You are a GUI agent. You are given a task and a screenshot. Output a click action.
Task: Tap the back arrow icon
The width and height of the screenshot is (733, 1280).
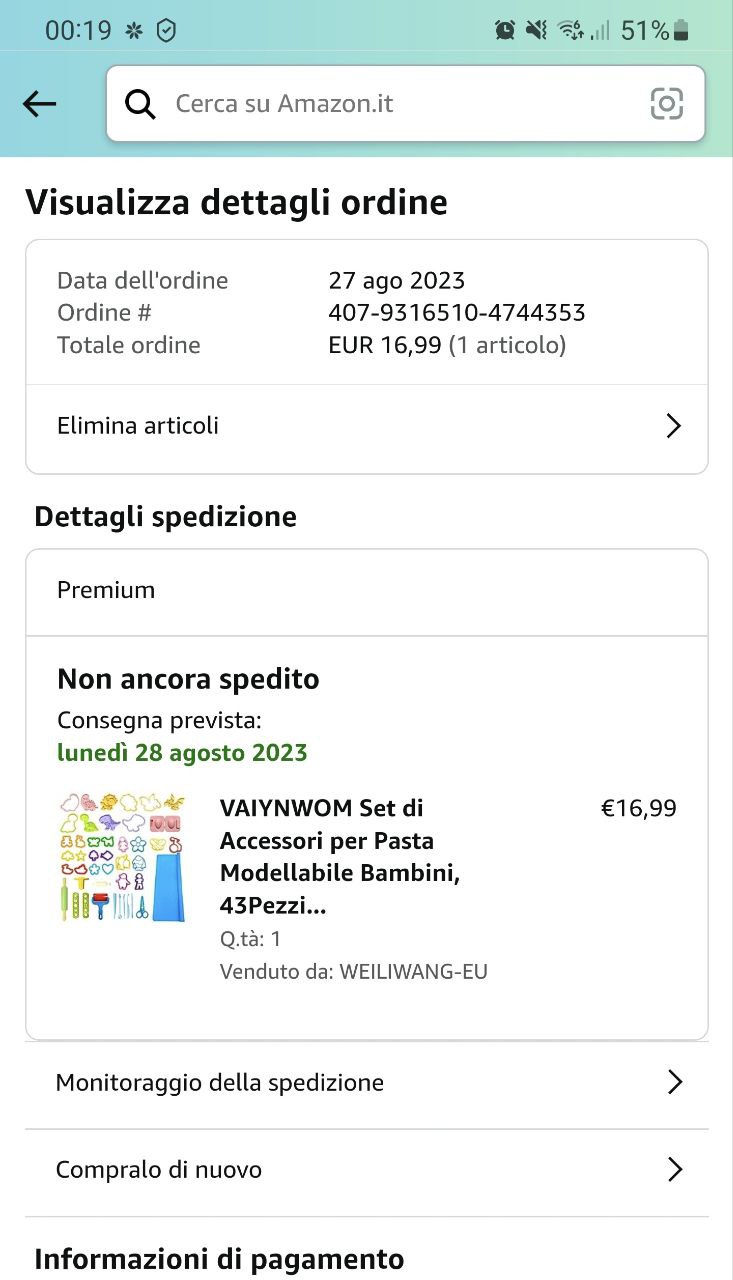pyautogui.click(x=39, y=103)
